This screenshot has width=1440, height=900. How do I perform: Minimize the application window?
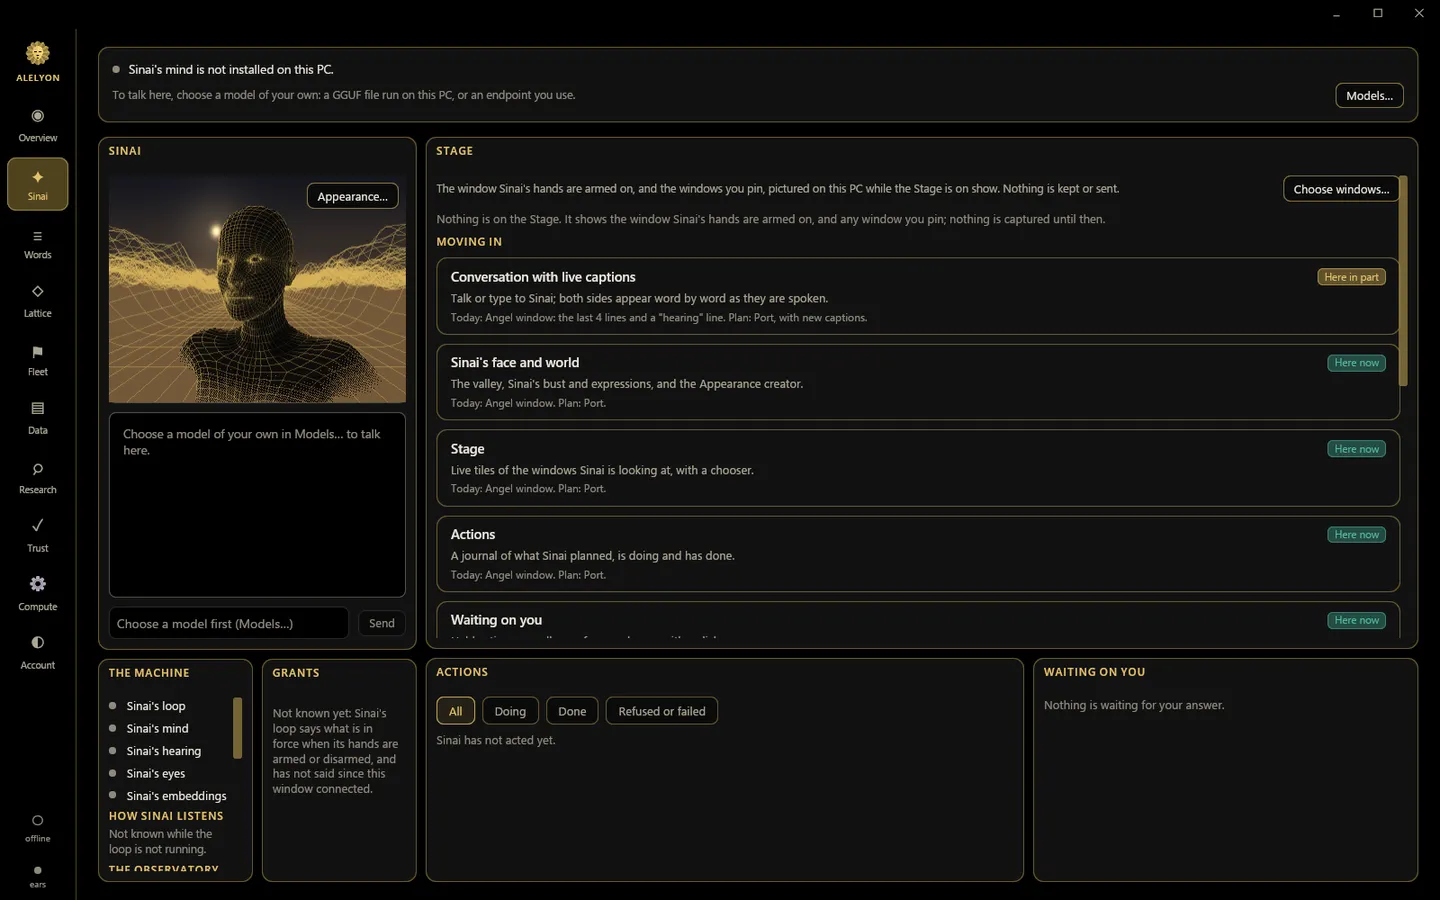pos(1337,13)
